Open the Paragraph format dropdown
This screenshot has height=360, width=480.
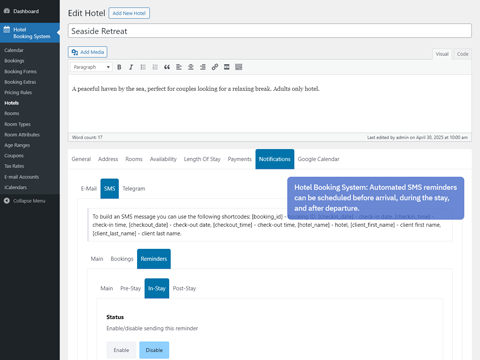91,67
